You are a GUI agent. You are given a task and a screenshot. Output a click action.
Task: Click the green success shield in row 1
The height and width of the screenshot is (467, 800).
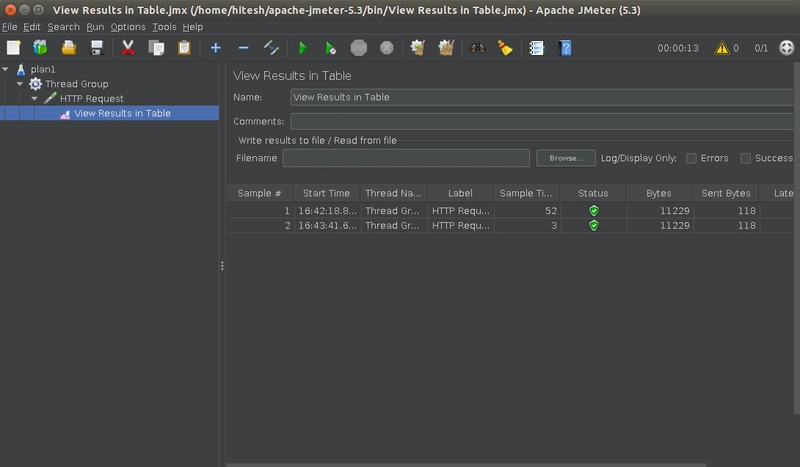click(593, 210)
